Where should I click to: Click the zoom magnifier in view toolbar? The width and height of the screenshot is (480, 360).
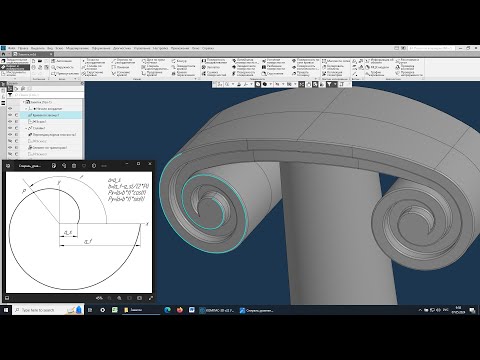227,85
